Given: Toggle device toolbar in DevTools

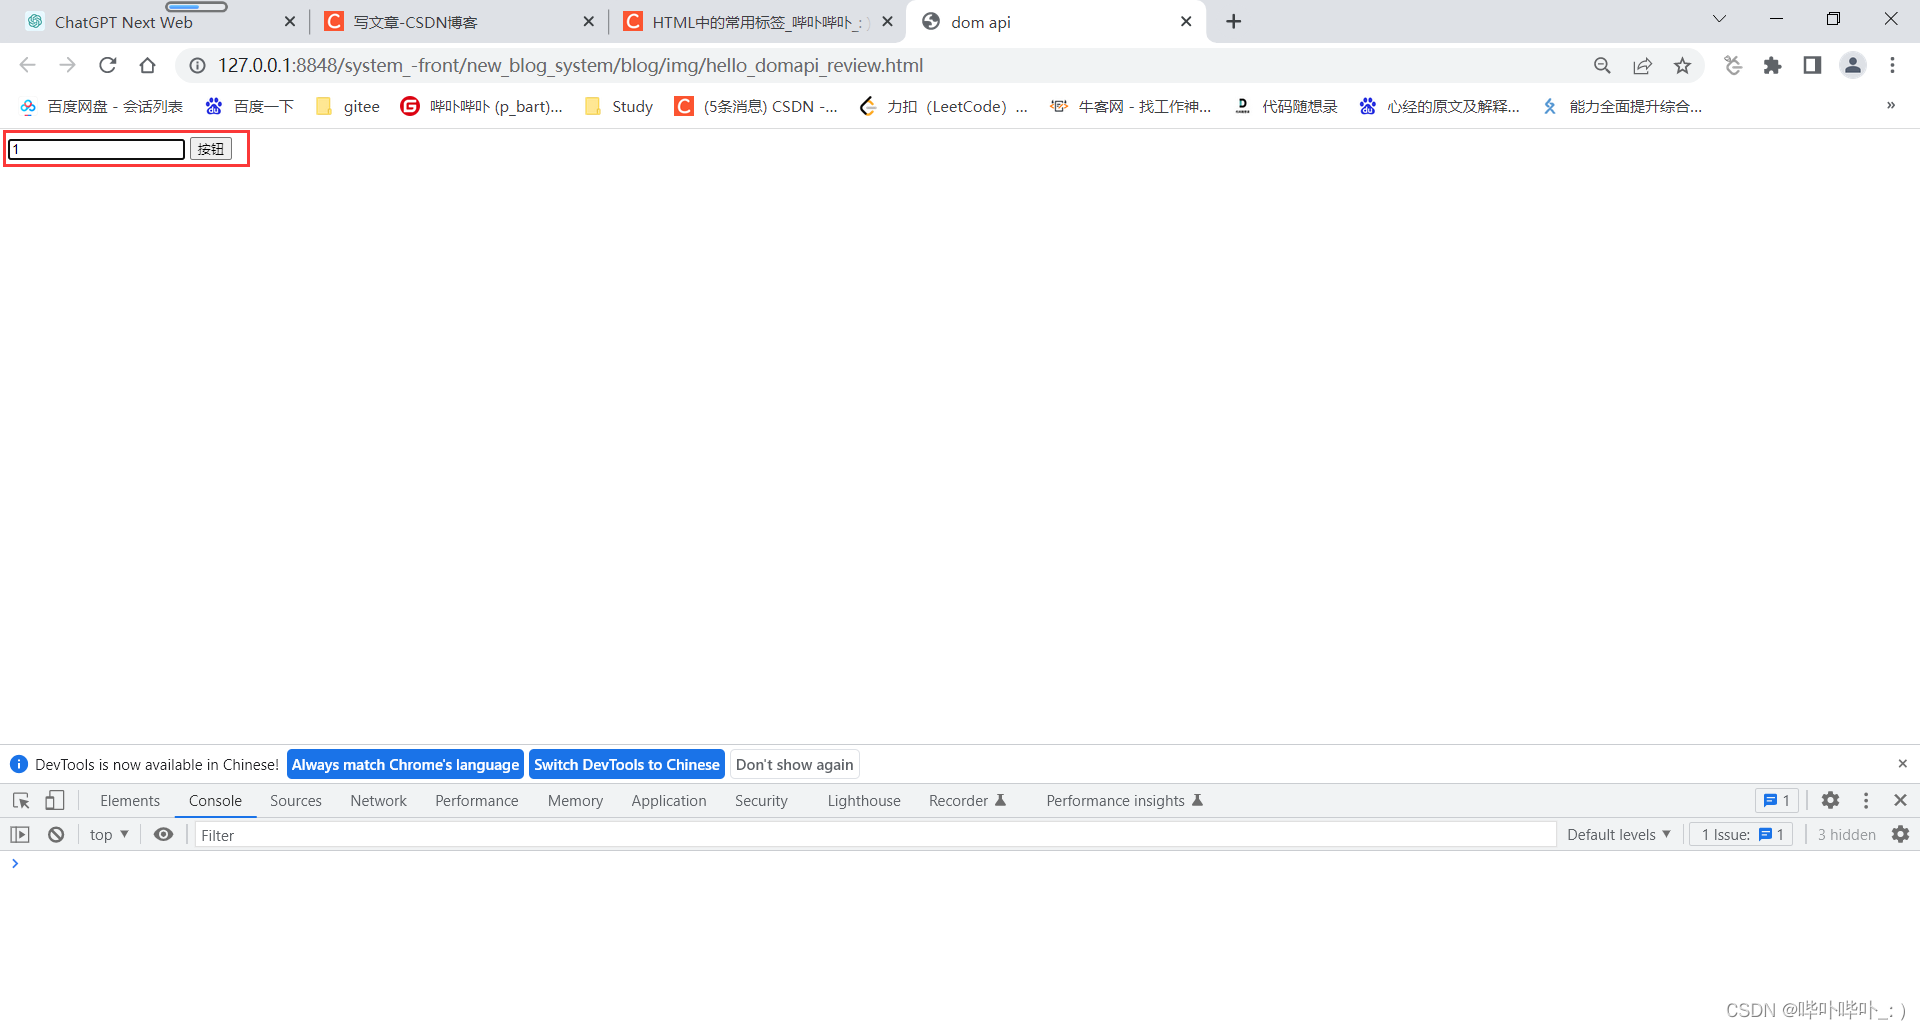Looking at the screenshot, I should [x=55, y=800].
